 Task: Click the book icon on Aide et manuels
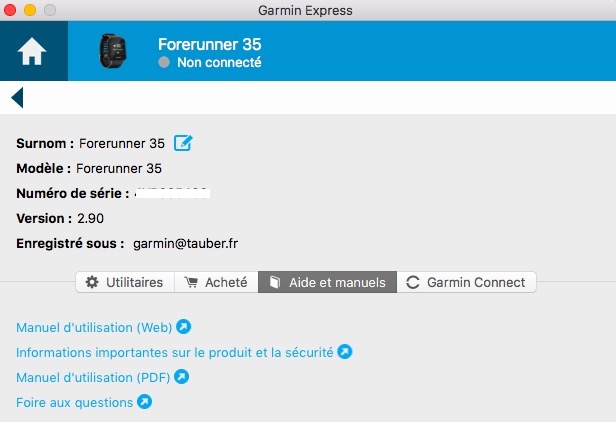[274, 283]
